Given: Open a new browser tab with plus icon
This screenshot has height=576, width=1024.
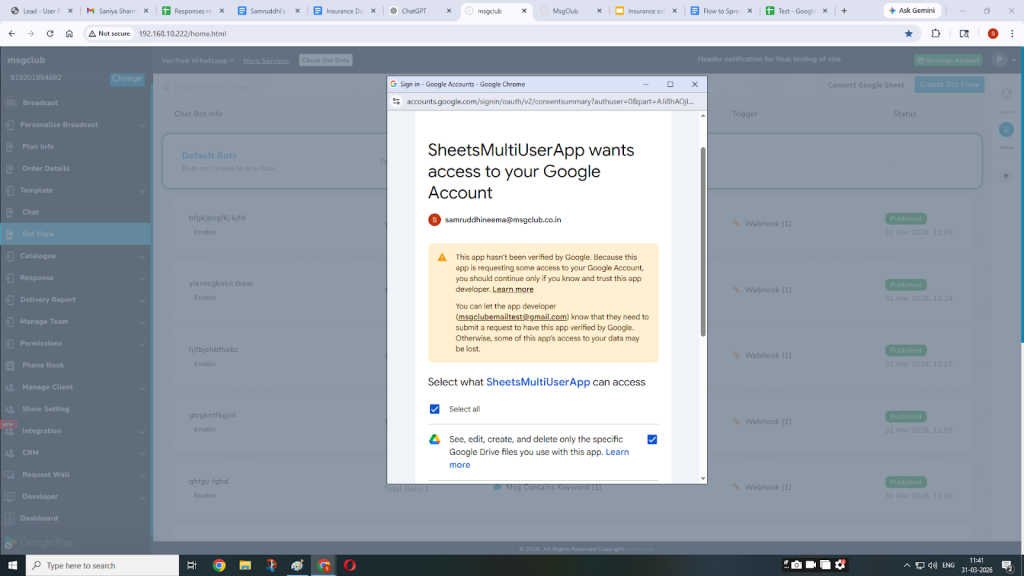Looking at the screenshot, I should coord(844,10).
